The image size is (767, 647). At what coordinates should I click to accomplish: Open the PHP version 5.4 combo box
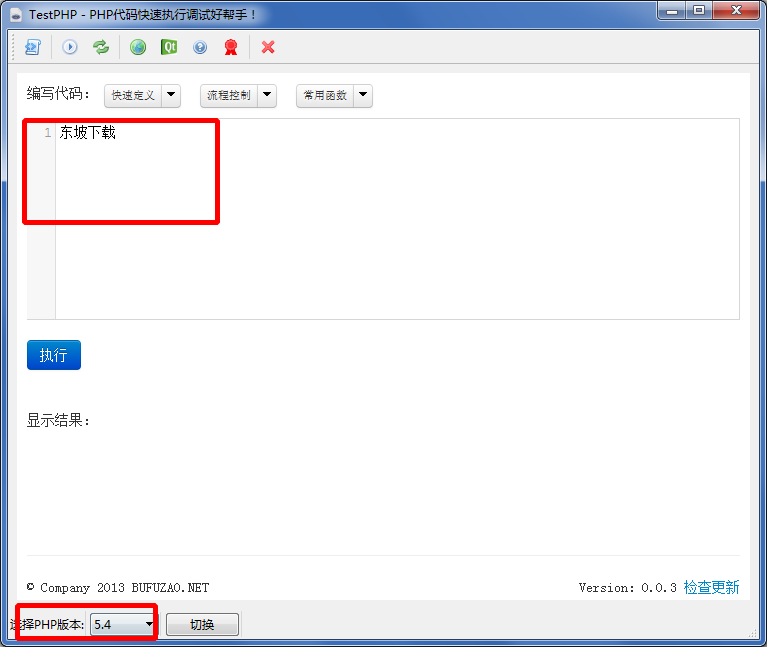123,625
